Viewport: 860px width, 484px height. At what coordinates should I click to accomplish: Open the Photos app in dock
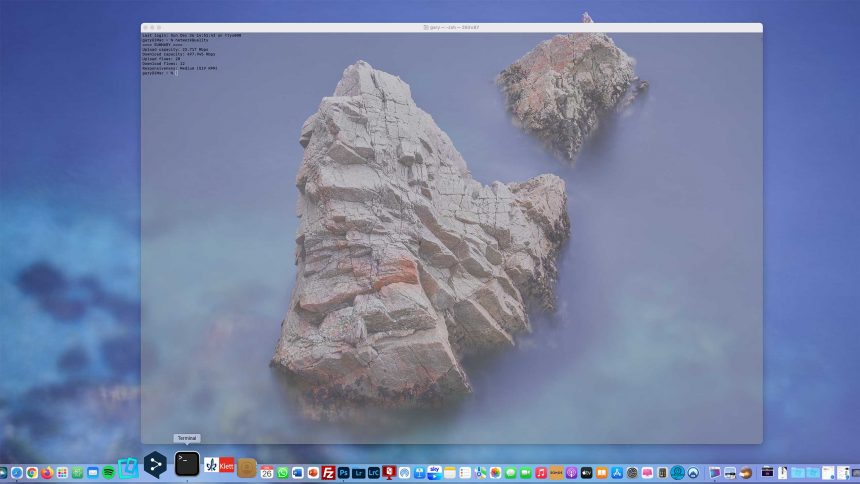click(x=495, y=472)
